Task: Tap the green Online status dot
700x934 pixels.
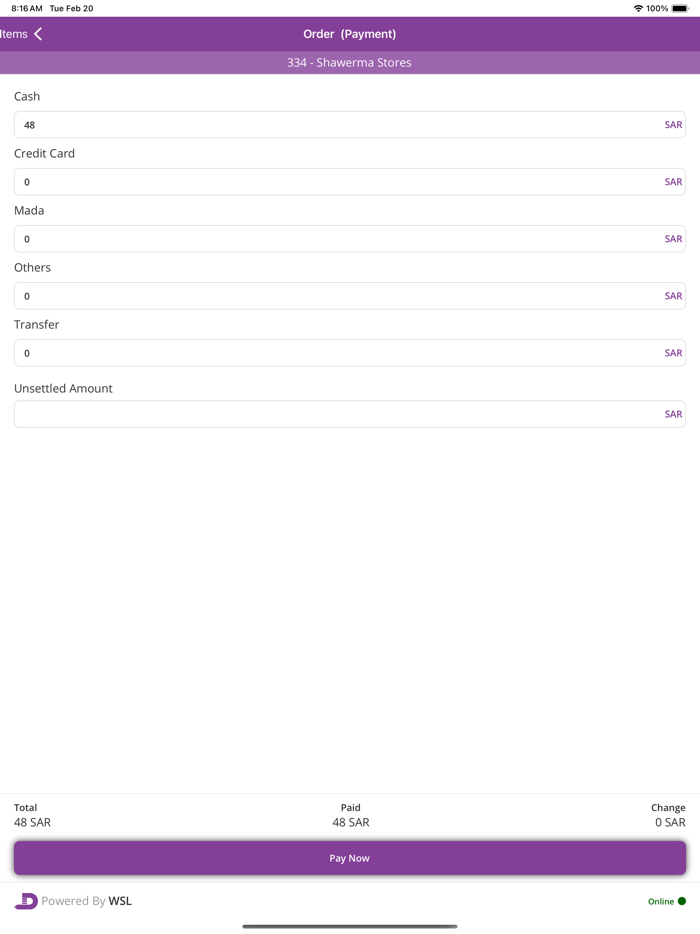Action: [682, 901]
